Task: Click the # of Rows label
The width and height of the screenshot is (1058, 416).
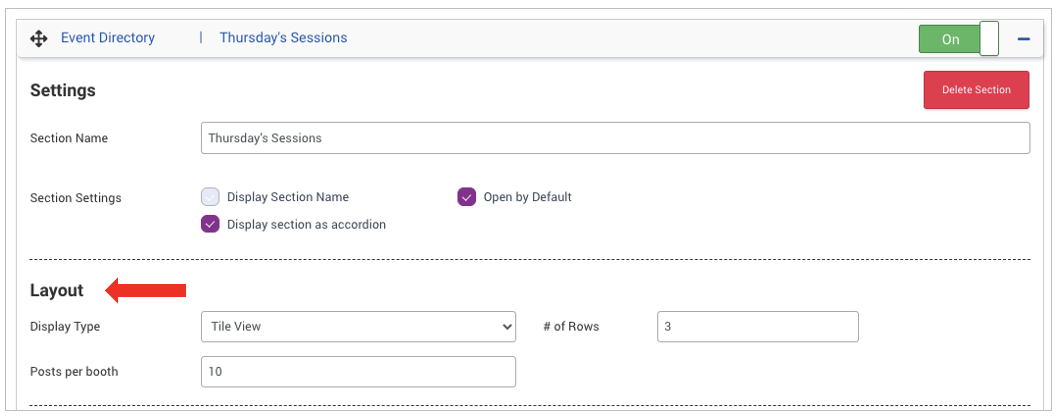Action: 571,327
